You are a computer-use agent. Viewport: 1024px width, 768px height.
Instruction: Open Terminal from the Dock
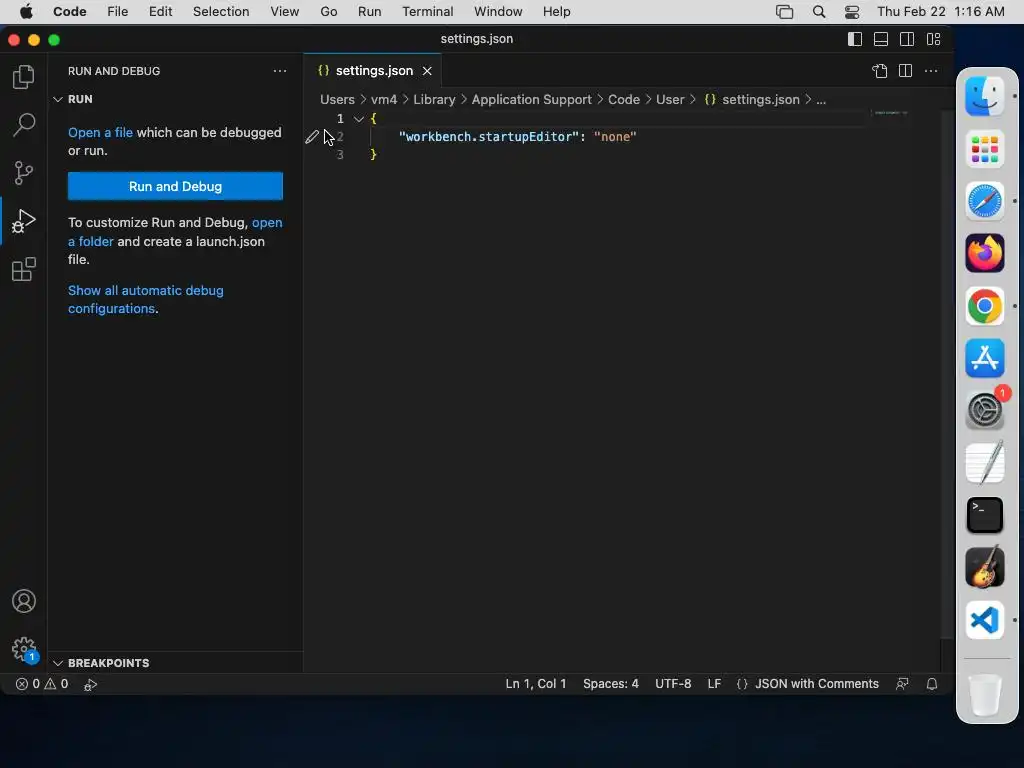point(984,515)
